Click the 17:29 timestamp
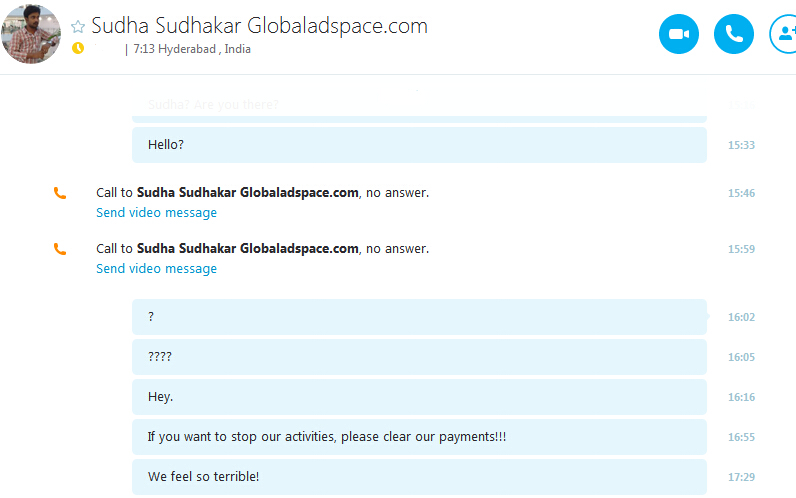Screen dimensions: 796x498 [741, 477]
